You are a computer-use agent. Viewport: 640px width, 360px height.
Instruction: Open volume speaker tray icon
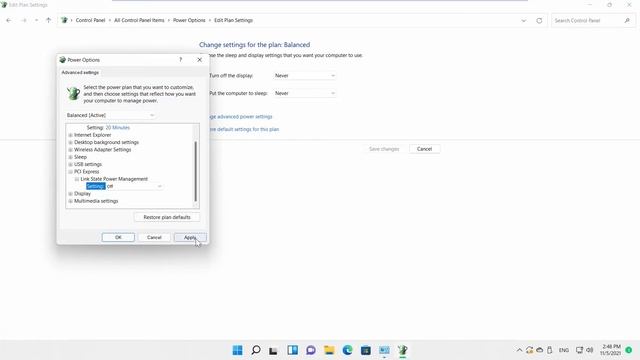coord(590,350)
